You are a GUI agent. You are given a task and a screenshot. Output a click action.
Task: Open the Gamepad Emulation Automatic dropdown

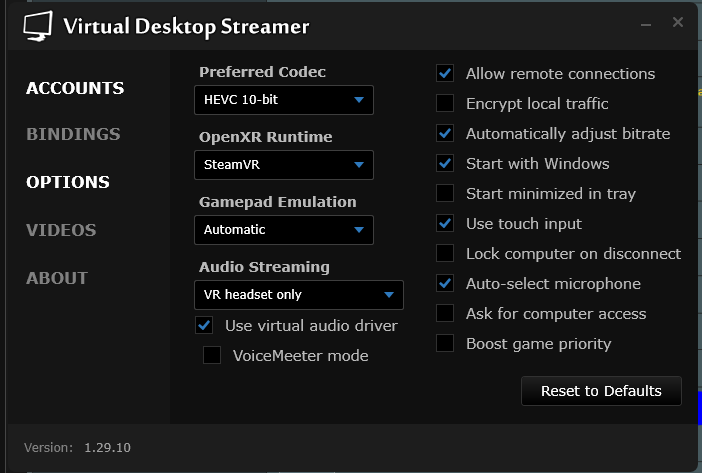[284, 230]
